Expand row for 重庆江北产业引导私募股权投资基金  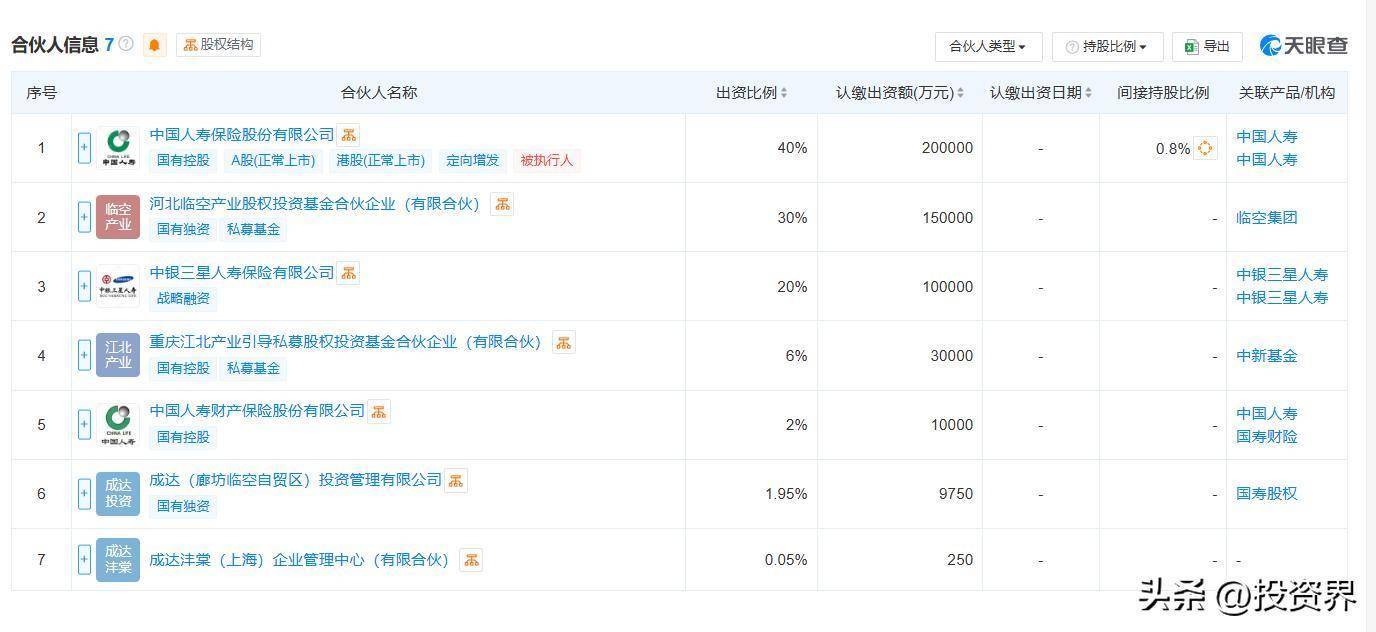tap(84, 355)
